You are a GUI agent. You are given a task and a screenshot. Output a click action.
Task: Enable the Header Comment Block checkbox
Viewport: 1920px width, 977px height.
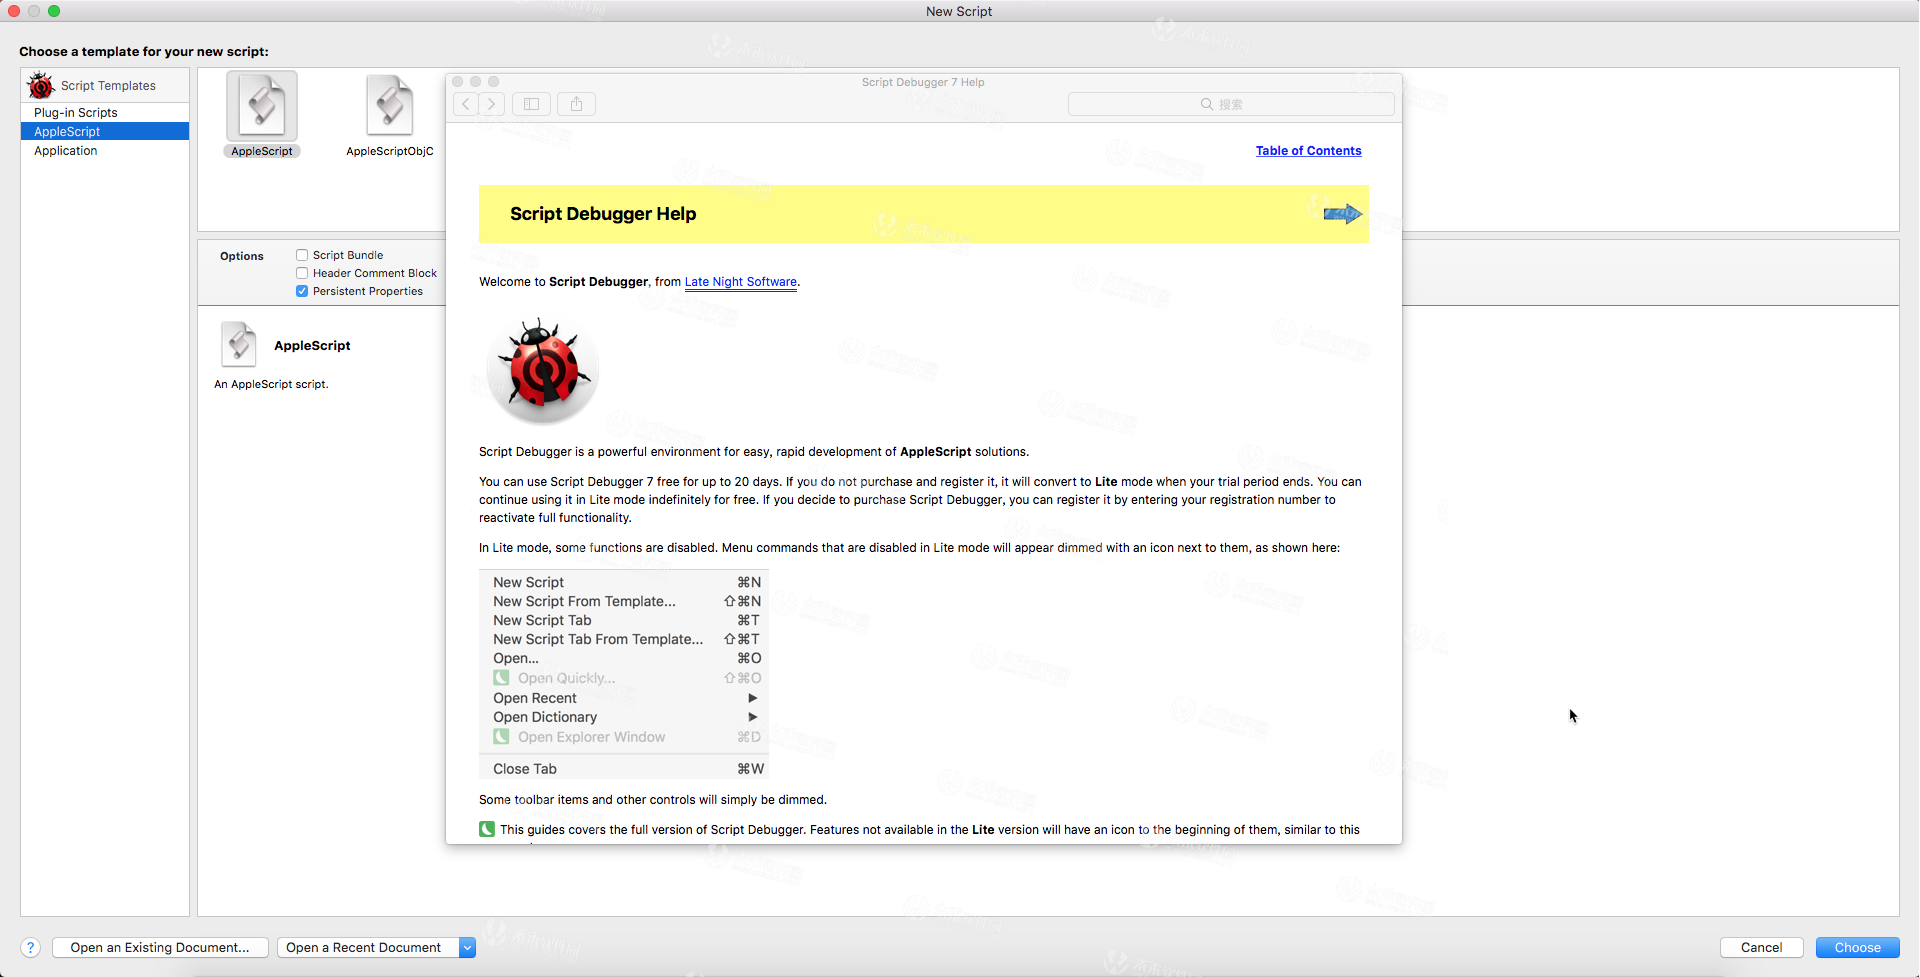(x=302, y=273)
